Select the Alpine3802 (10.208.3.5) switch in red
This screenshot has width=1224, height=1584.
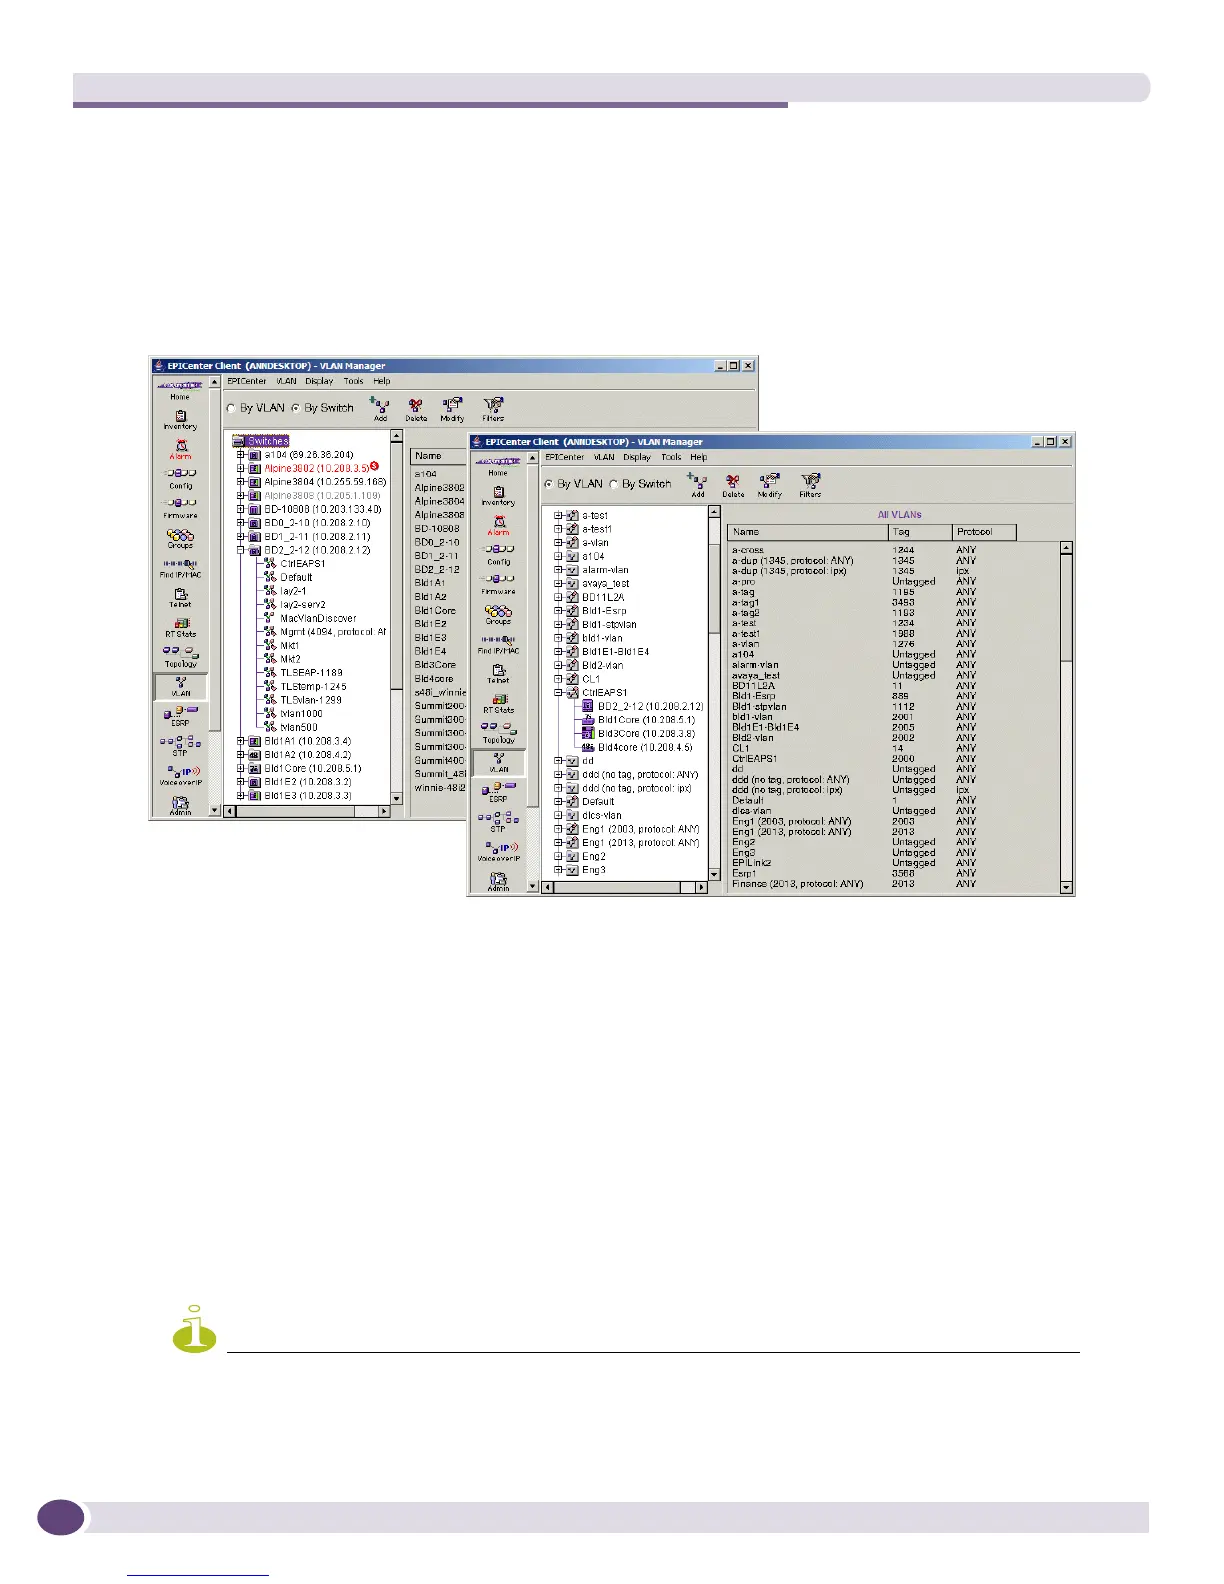(316, 468)
